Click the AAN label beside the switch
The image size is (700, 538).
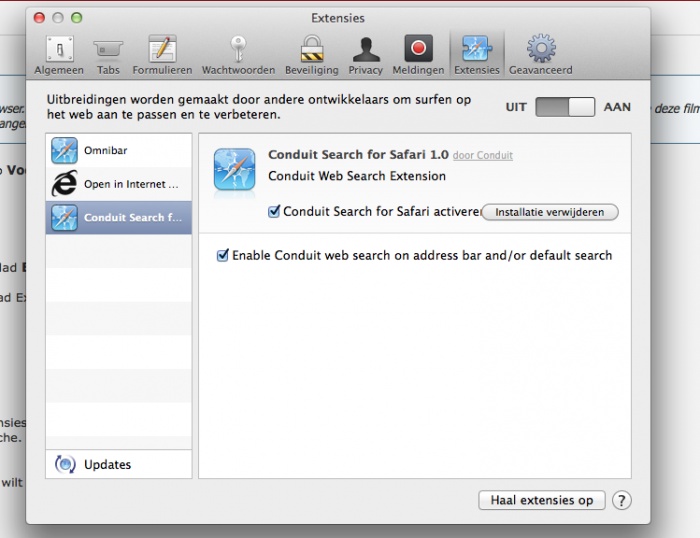[617, 107]
